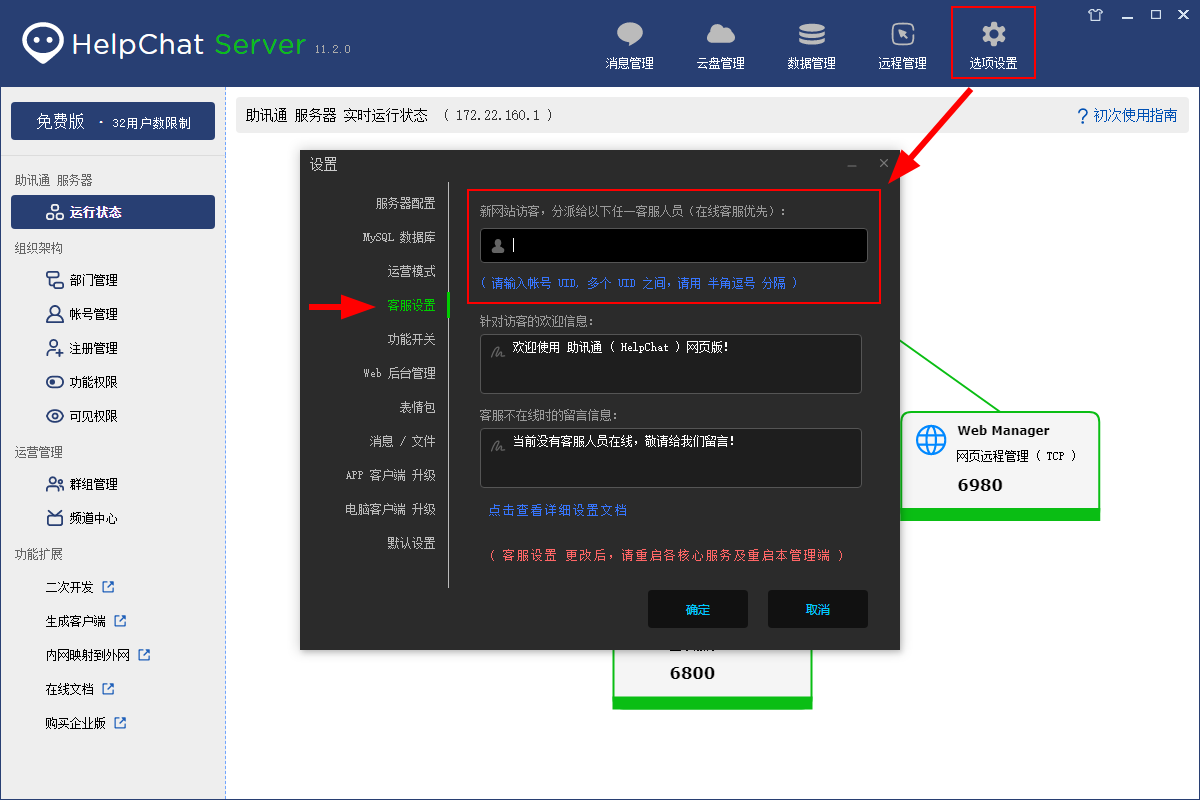1200x800 pixels.
Task: Open 远程管理 remote management icon
Action: [903, 35]
